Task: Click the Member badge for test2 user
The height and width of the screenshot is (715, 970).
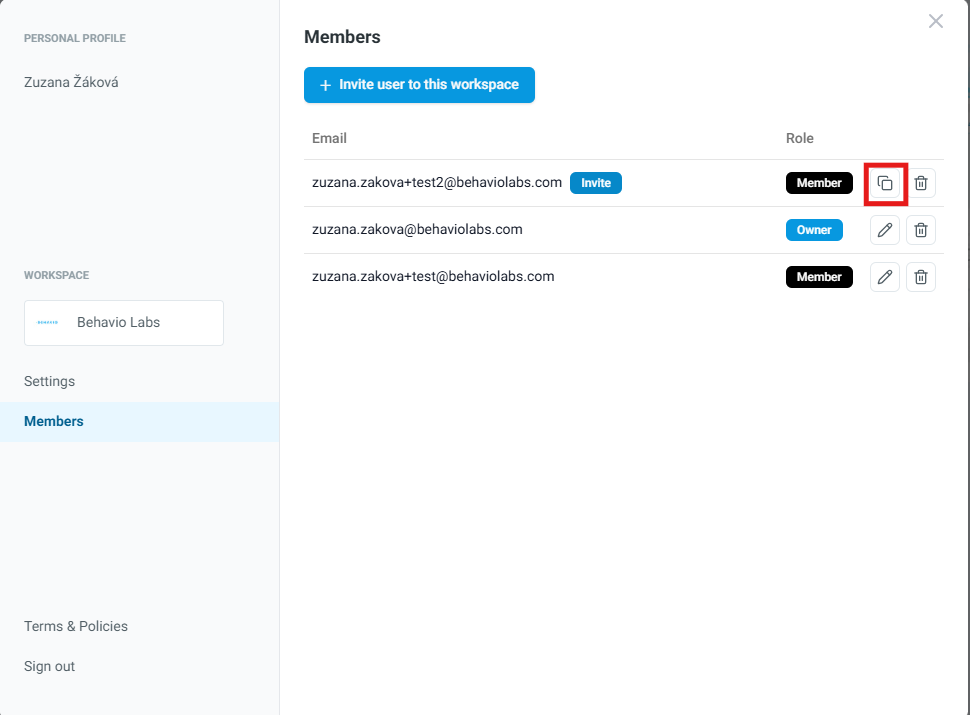Action: (x=819, y=183)
